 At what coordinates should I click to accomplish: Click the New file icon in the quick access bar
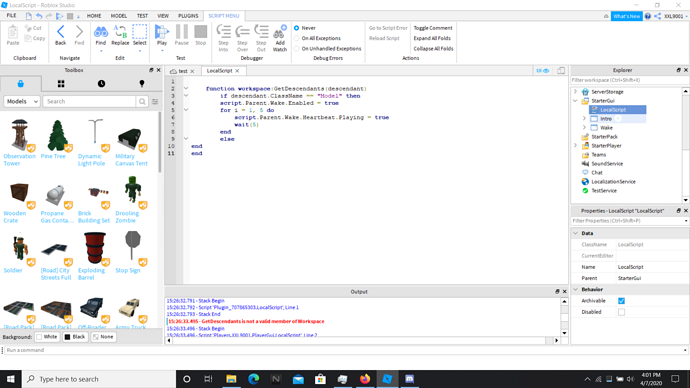29,16
